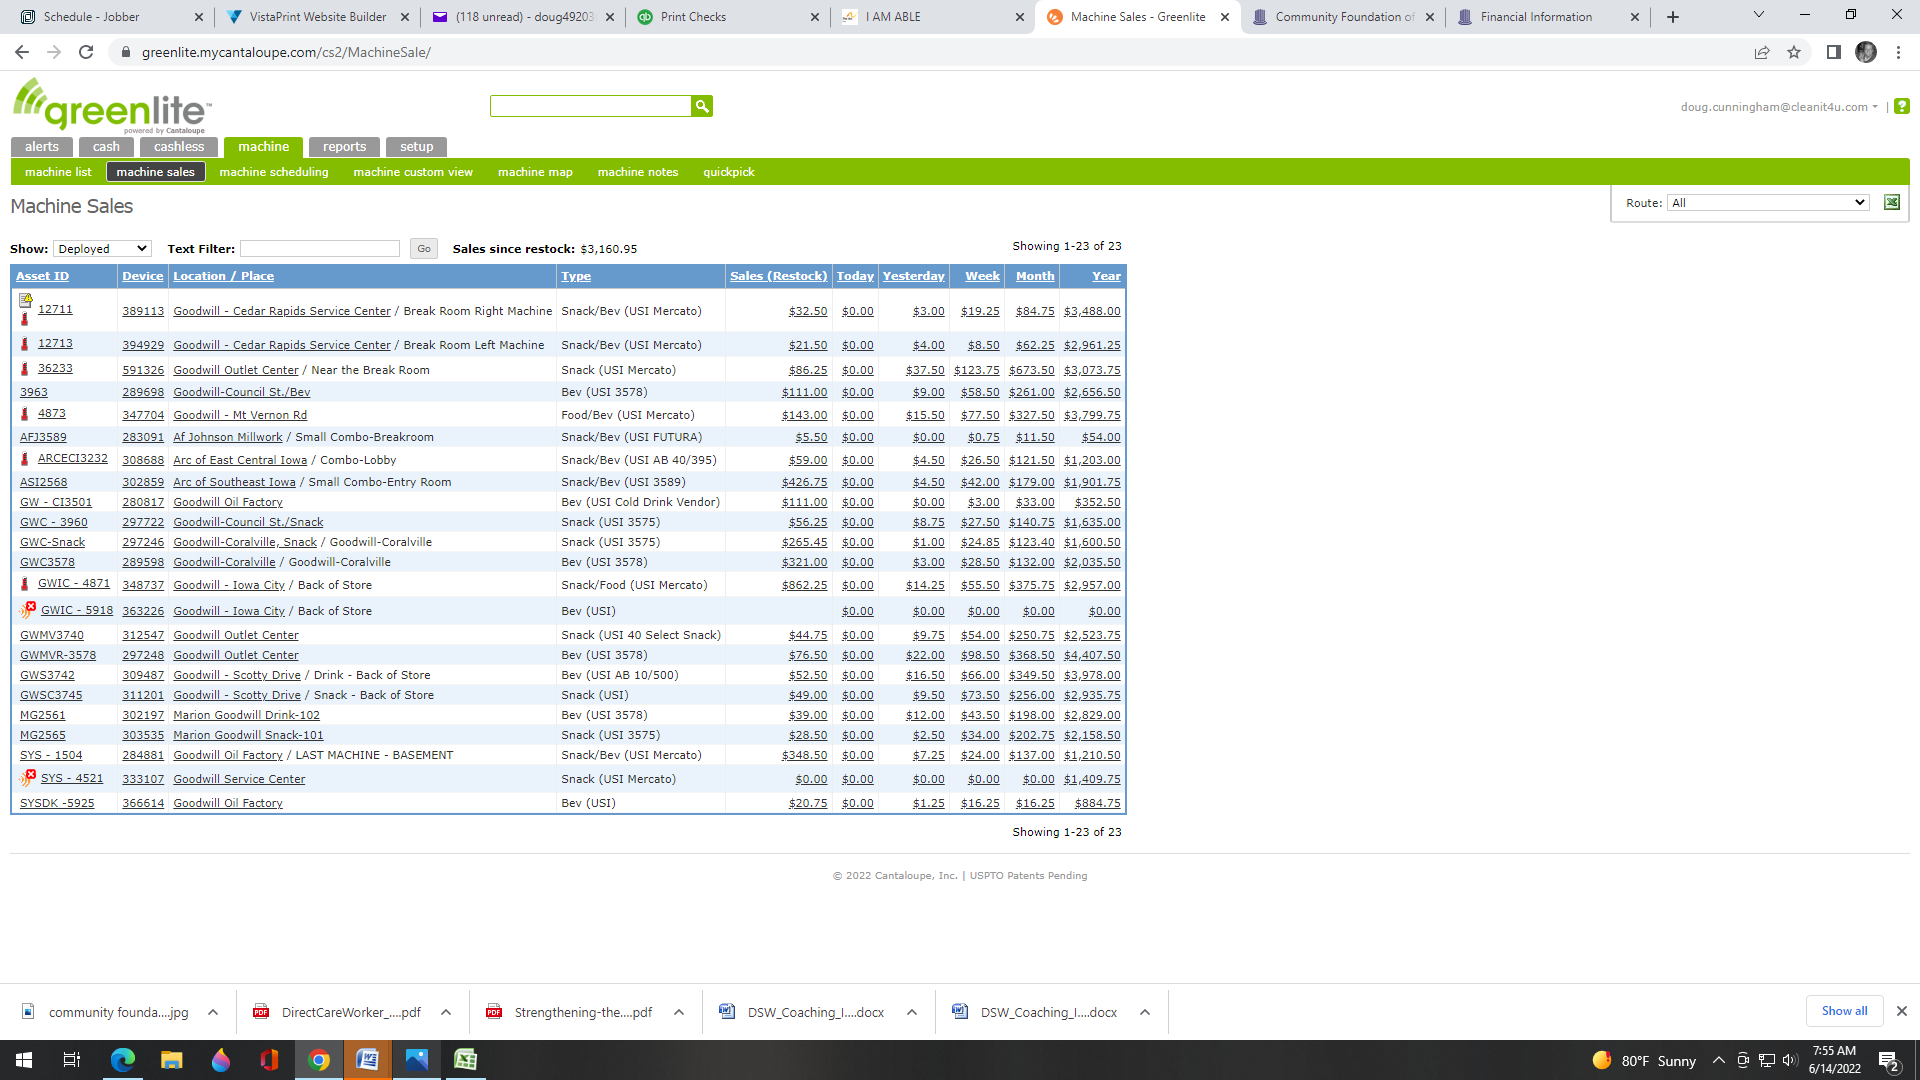Screen dimensions: 1920x1080
Task: Open device 591326 link
Action: click(143, 370)
